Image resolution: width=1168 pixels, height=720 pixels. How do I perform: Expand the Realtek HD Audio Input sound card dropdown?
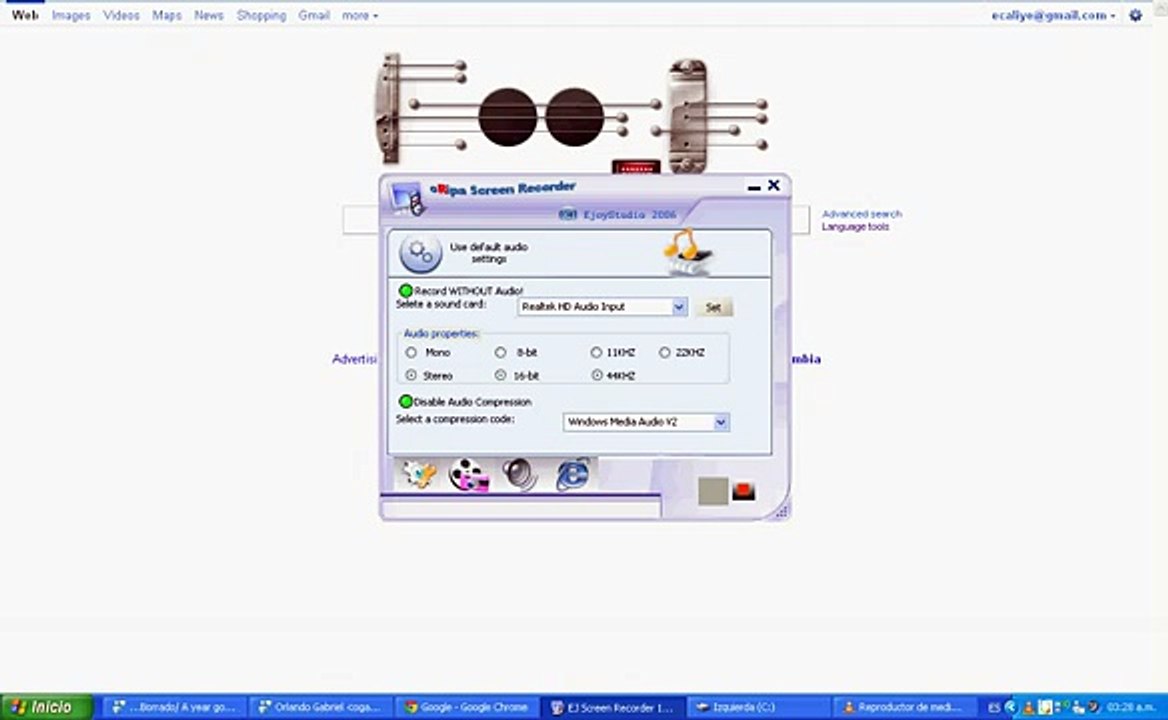pyautogui.click(x=679, y=307)
